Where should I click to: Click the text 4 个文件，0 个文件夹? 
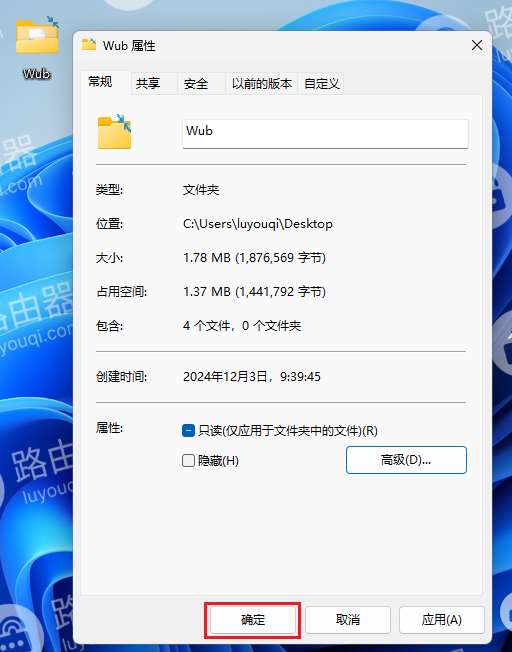coord(242,326)
